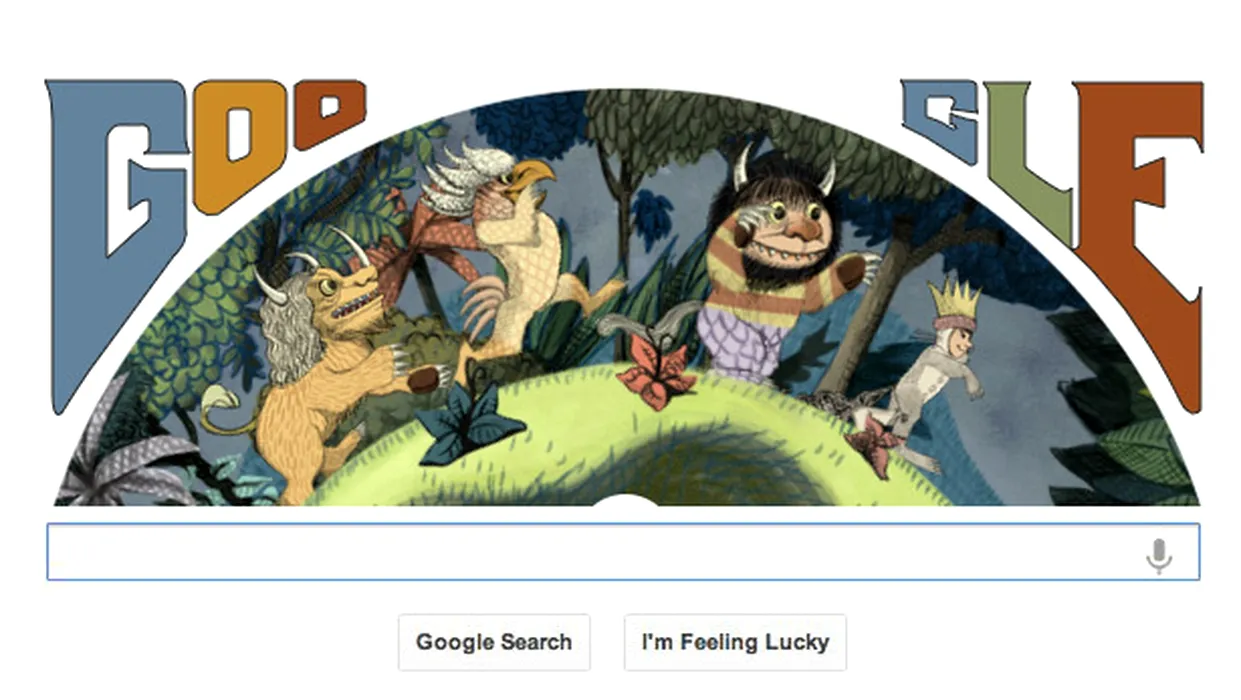Click the red flower atop the hill
The height and width of the screenshot is (700, 1241).
click(655, 376)
